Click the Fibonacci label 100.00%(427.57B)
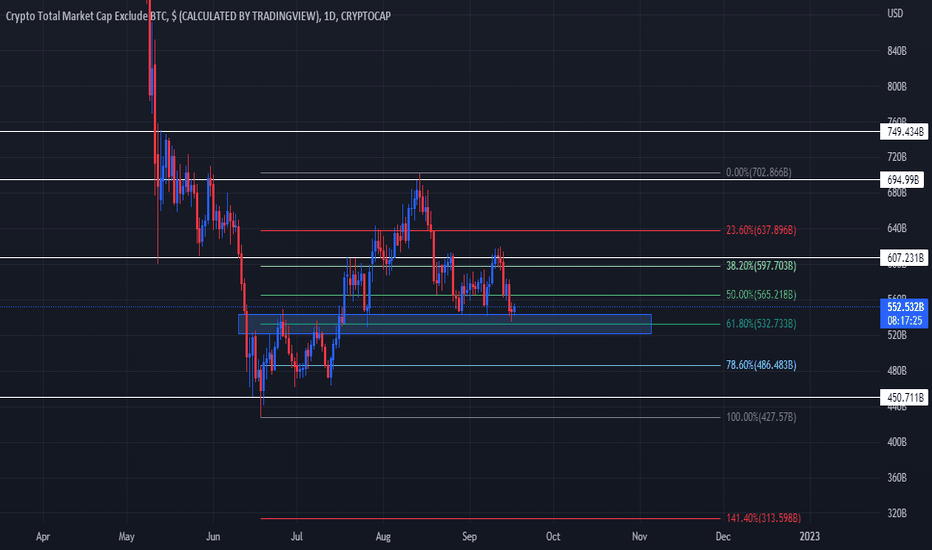Image resolution: width=932 pixels, height=550 pixels. click(761, 417)
